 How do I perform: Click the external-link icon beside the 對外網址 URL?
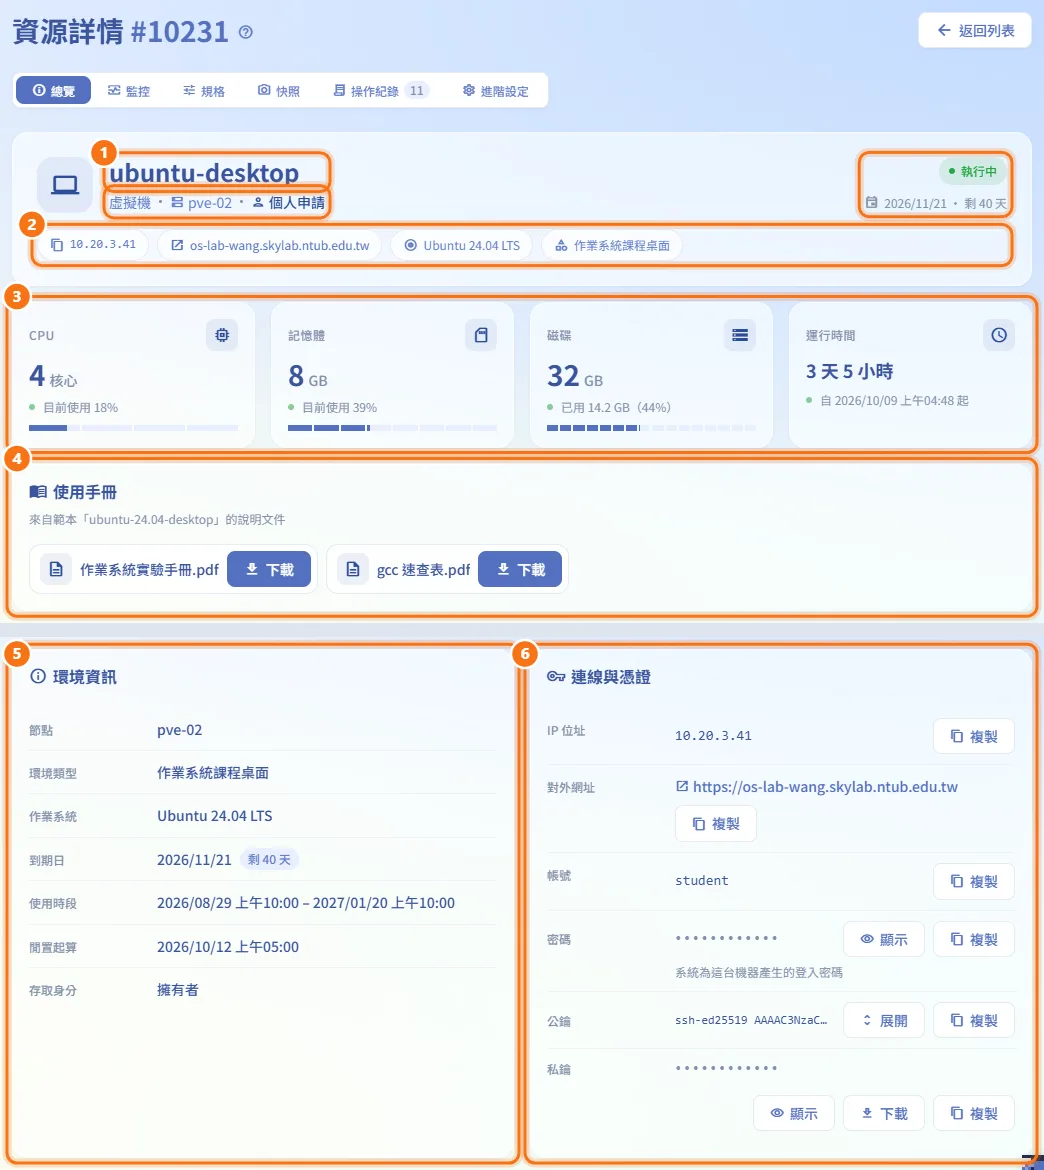pos(682,786)
